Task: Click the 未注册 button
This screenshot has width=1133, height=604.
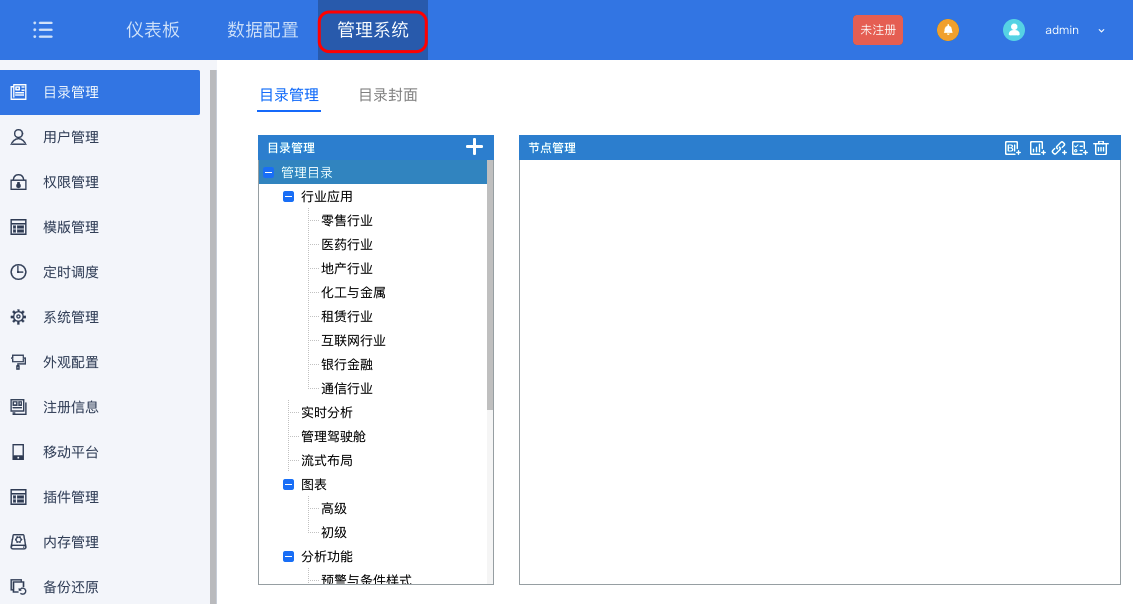Action: point(878,30)
